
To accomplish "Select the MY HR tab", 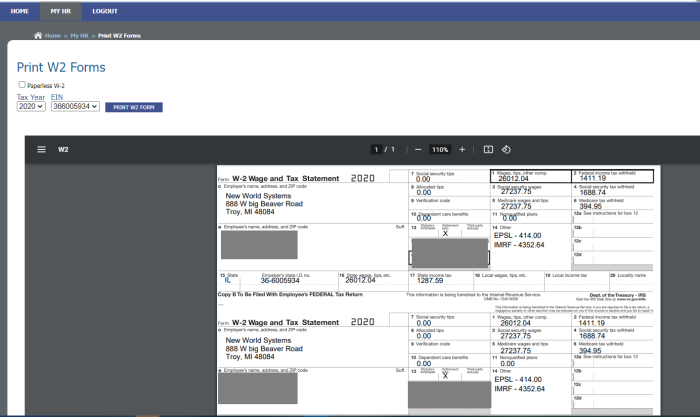I will [61, 10].
